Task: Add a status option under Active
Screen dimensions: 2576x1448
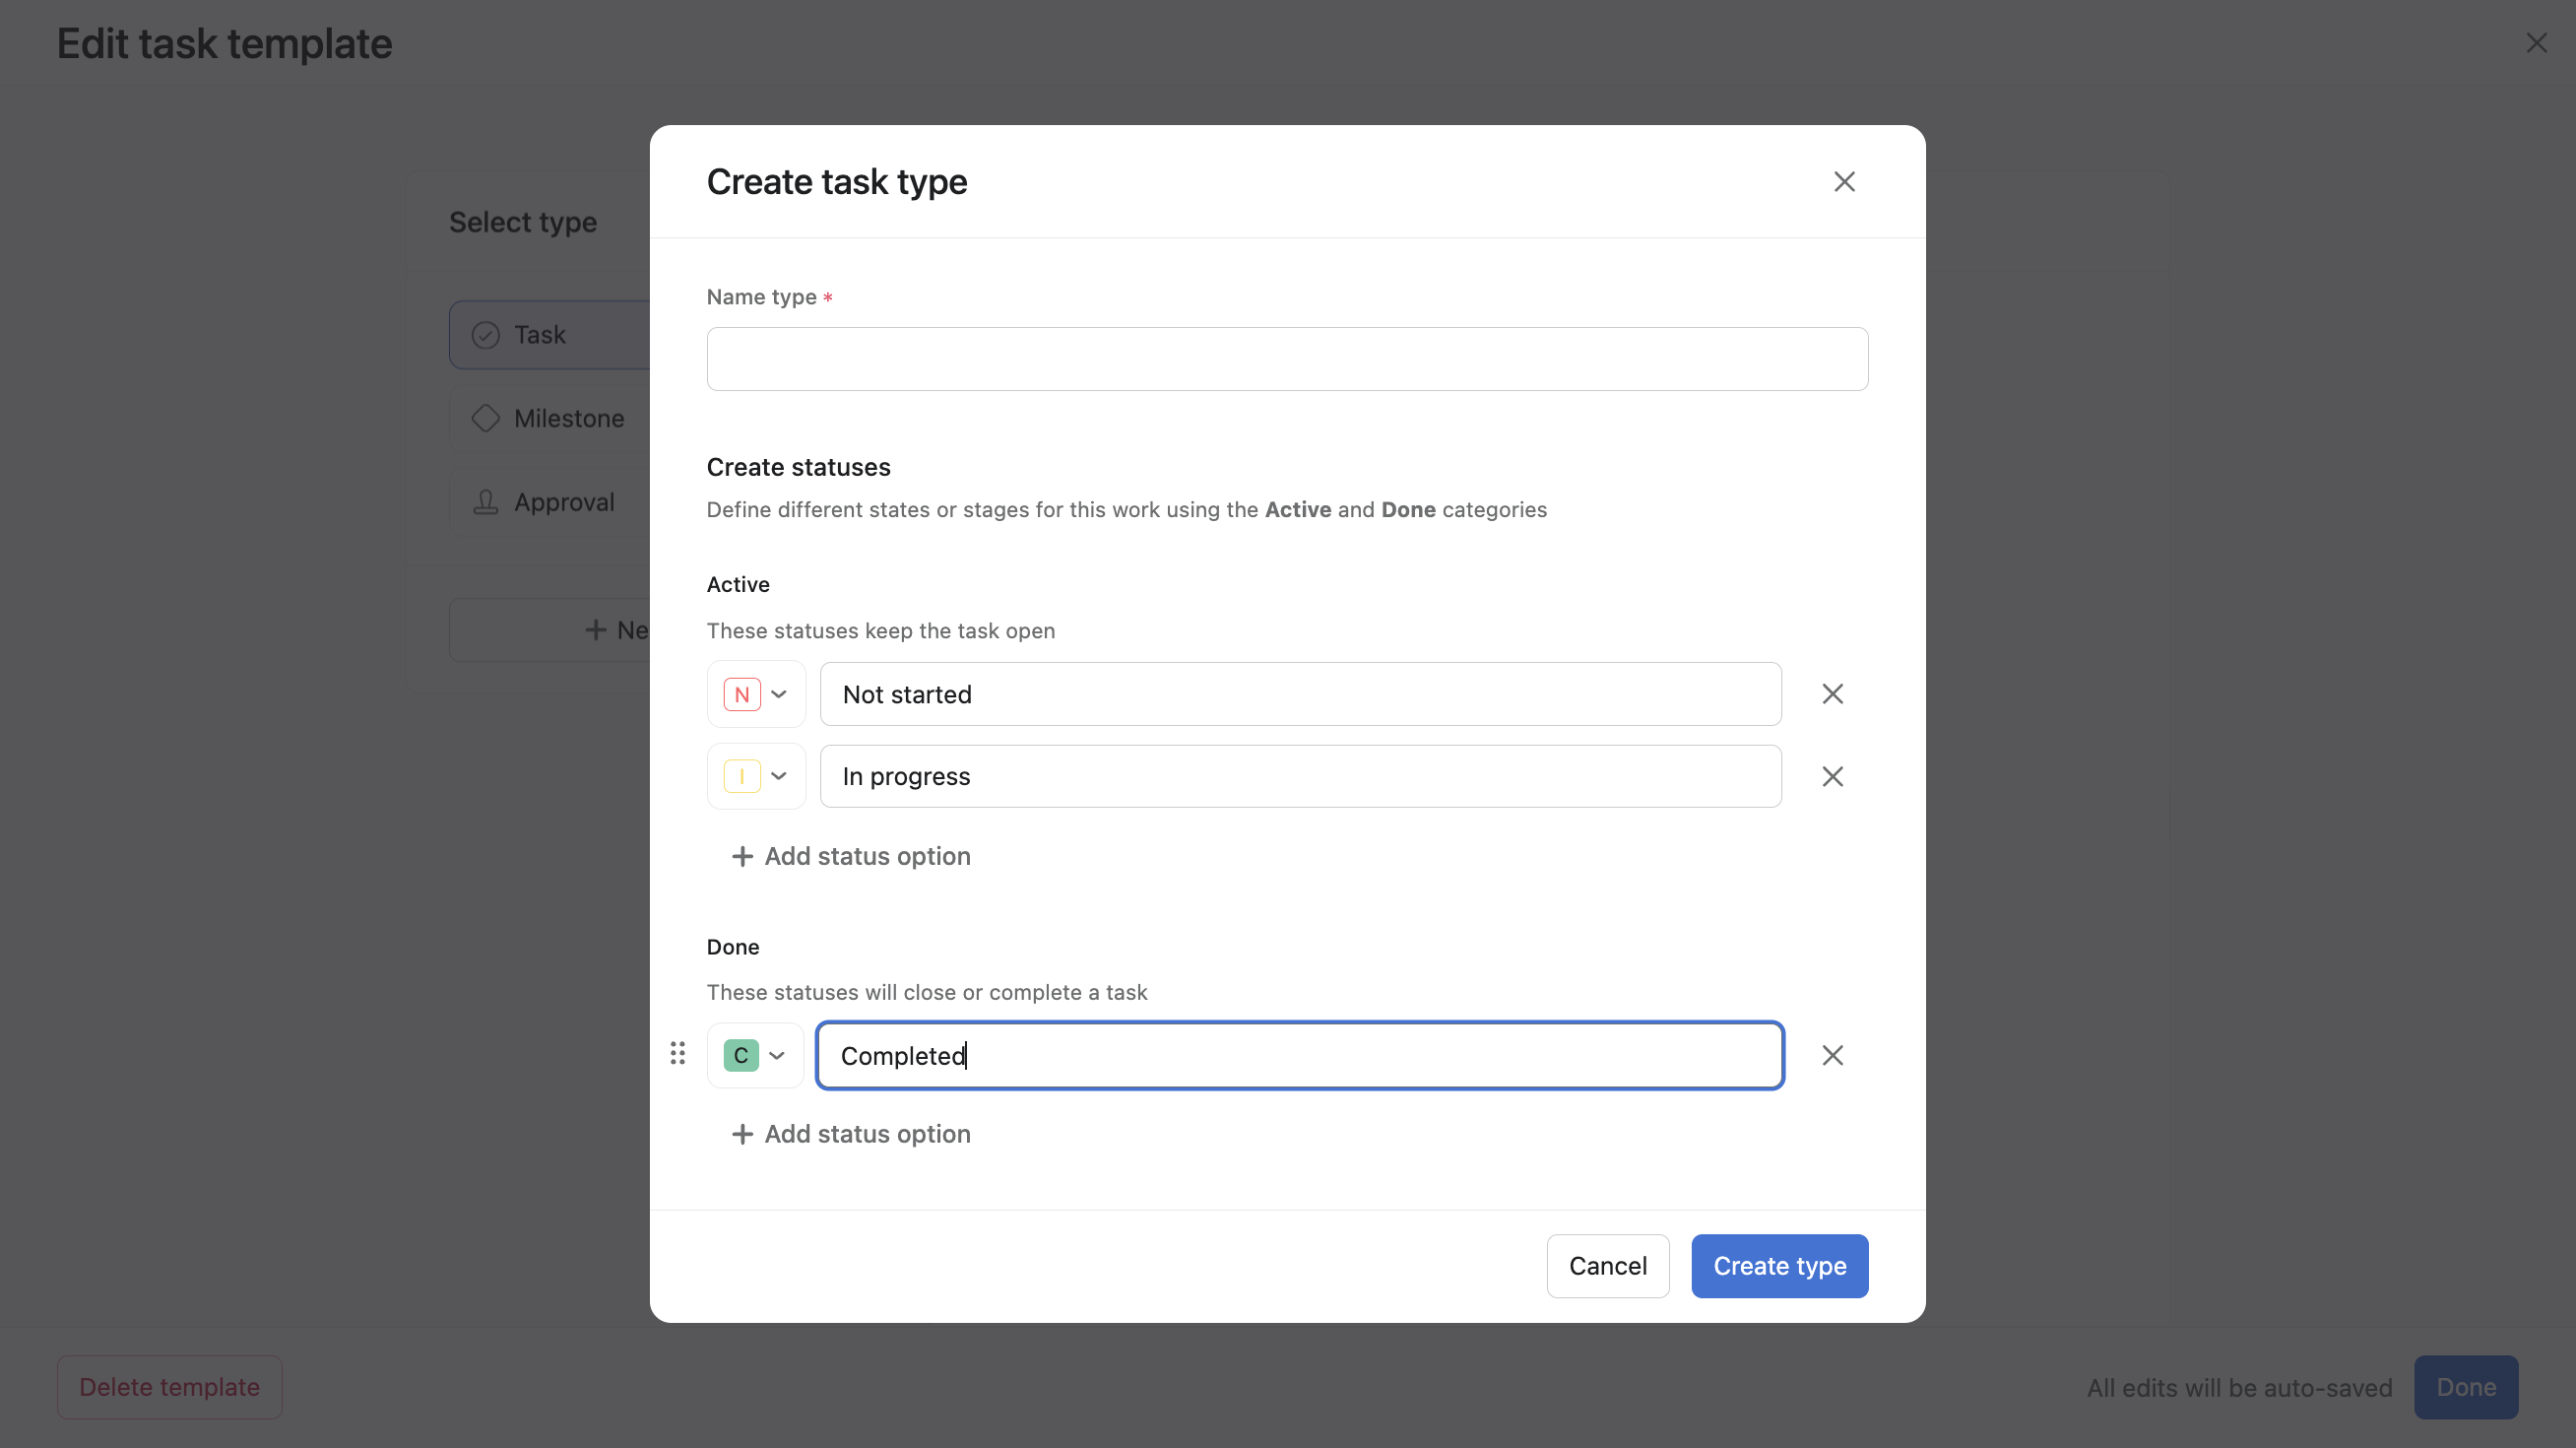Action: click(x=850, y=856)
